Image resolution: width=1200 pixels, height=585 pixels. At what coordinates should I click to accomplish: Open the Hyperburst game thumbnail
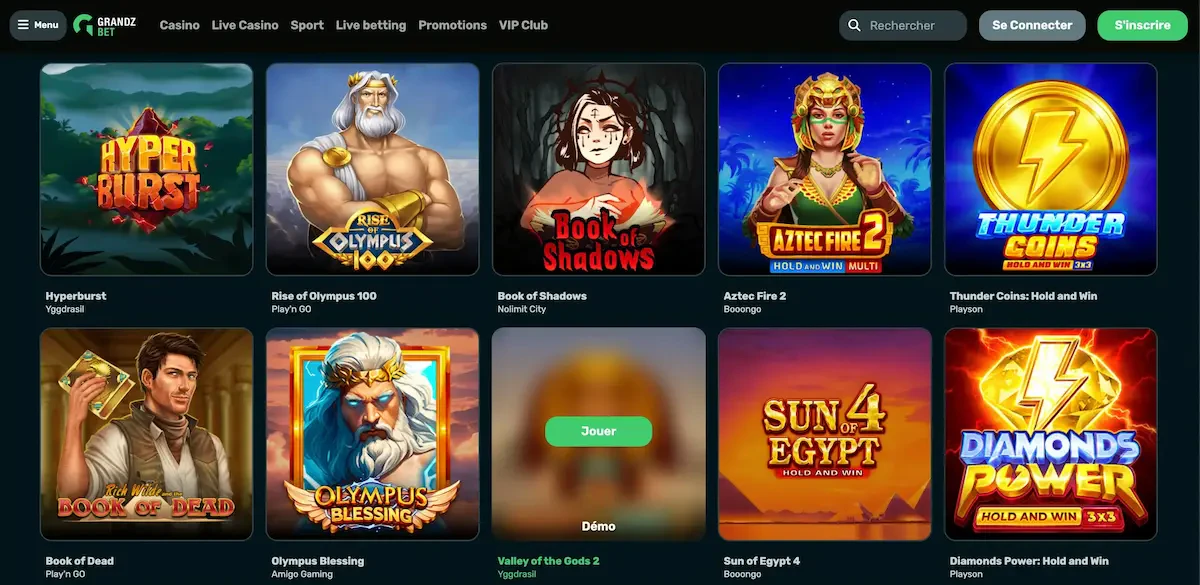click(x=147, y=170)
